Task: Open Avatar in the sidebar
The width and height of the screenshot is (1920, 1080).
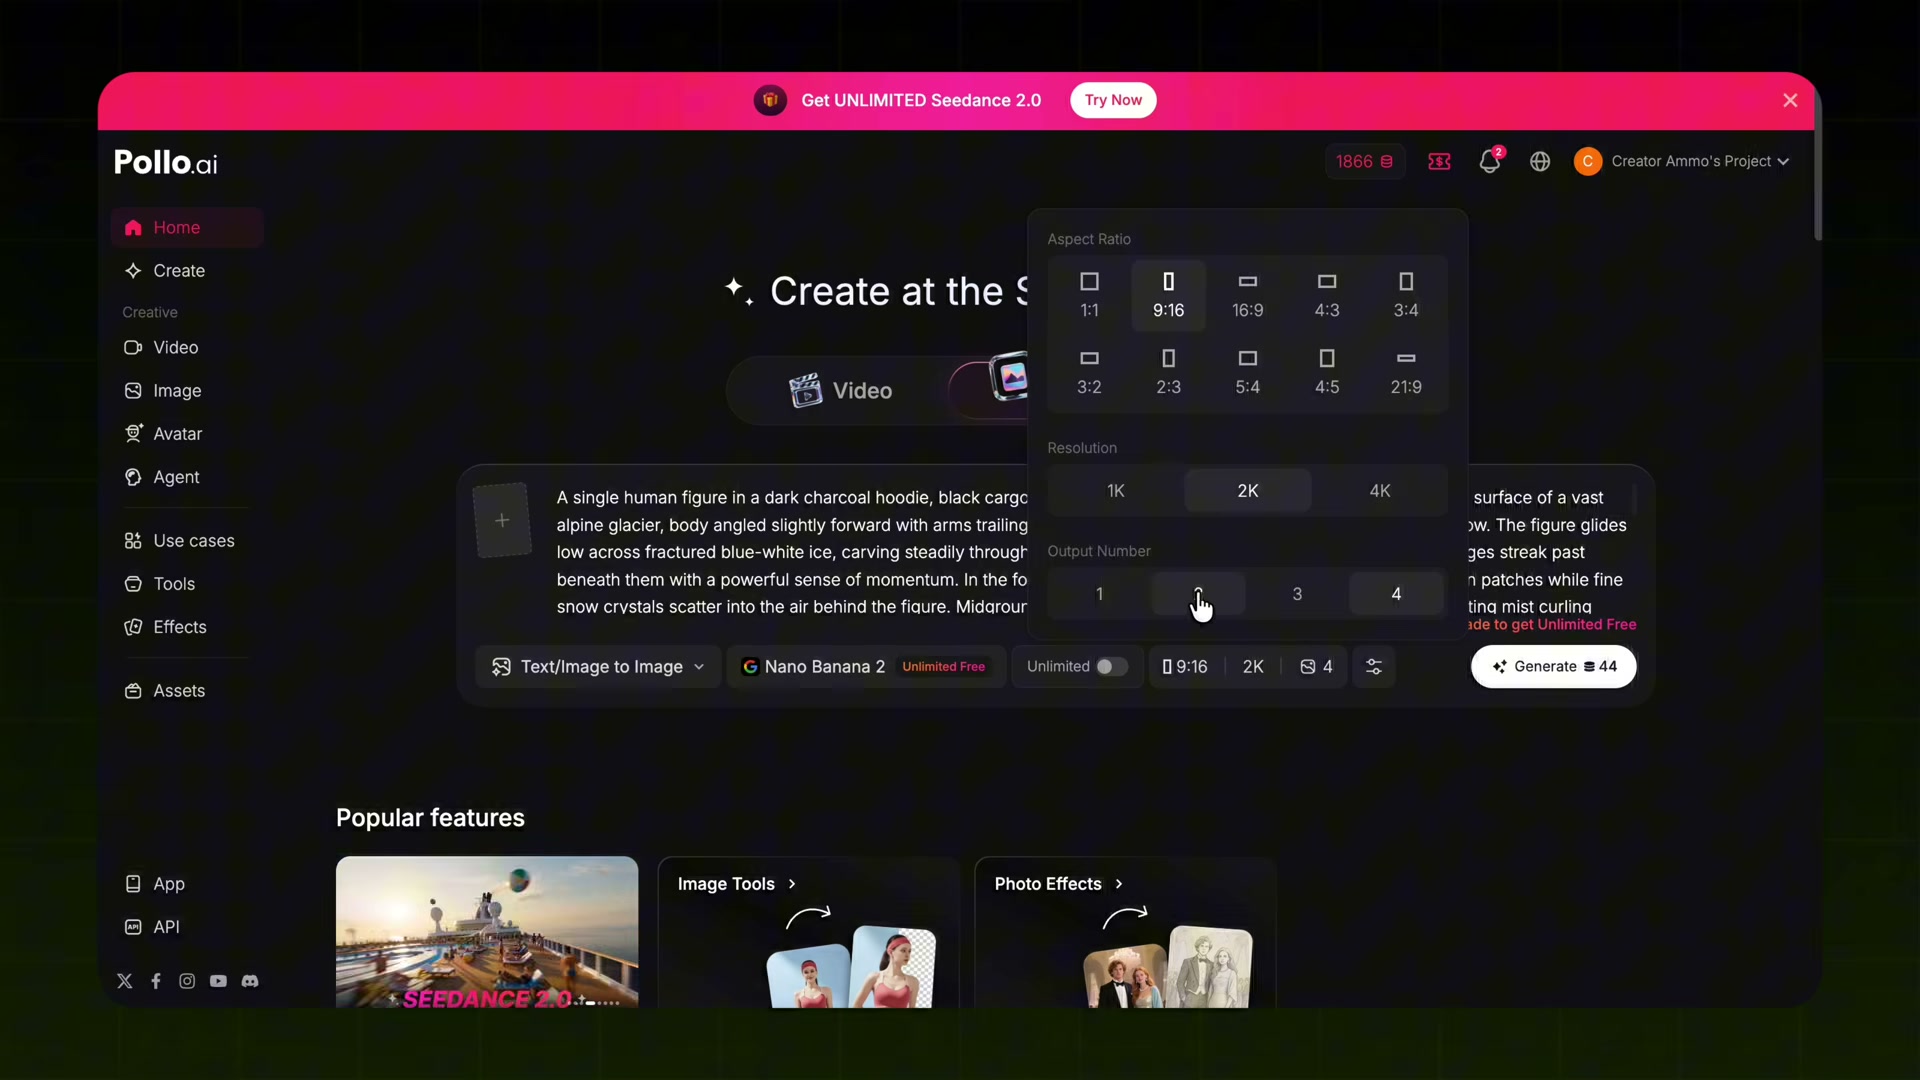Action: 187,434
